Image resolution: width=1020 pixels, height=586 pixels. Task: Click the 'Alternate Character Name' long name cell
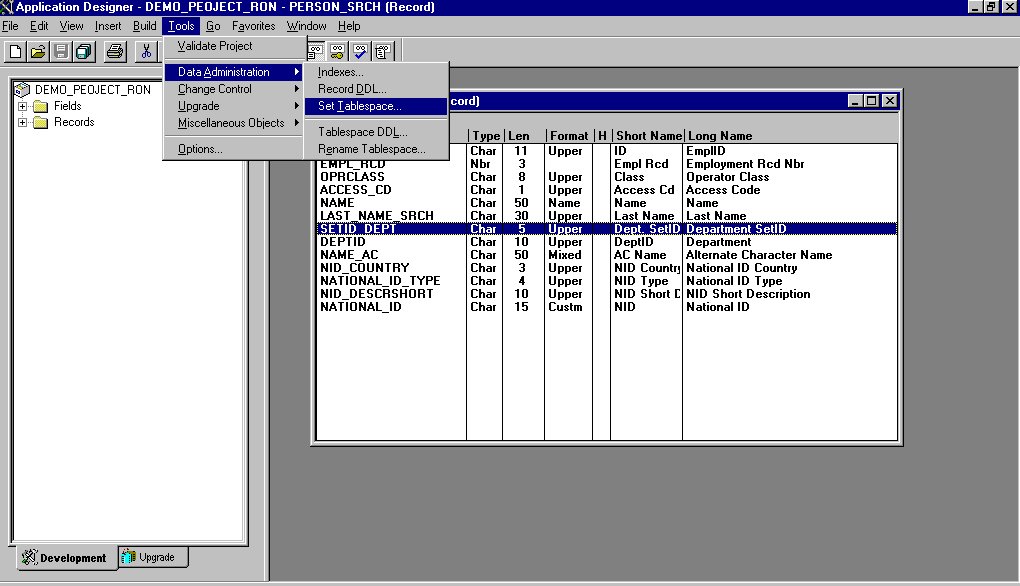pyautogui.click(x=758, y=255)
